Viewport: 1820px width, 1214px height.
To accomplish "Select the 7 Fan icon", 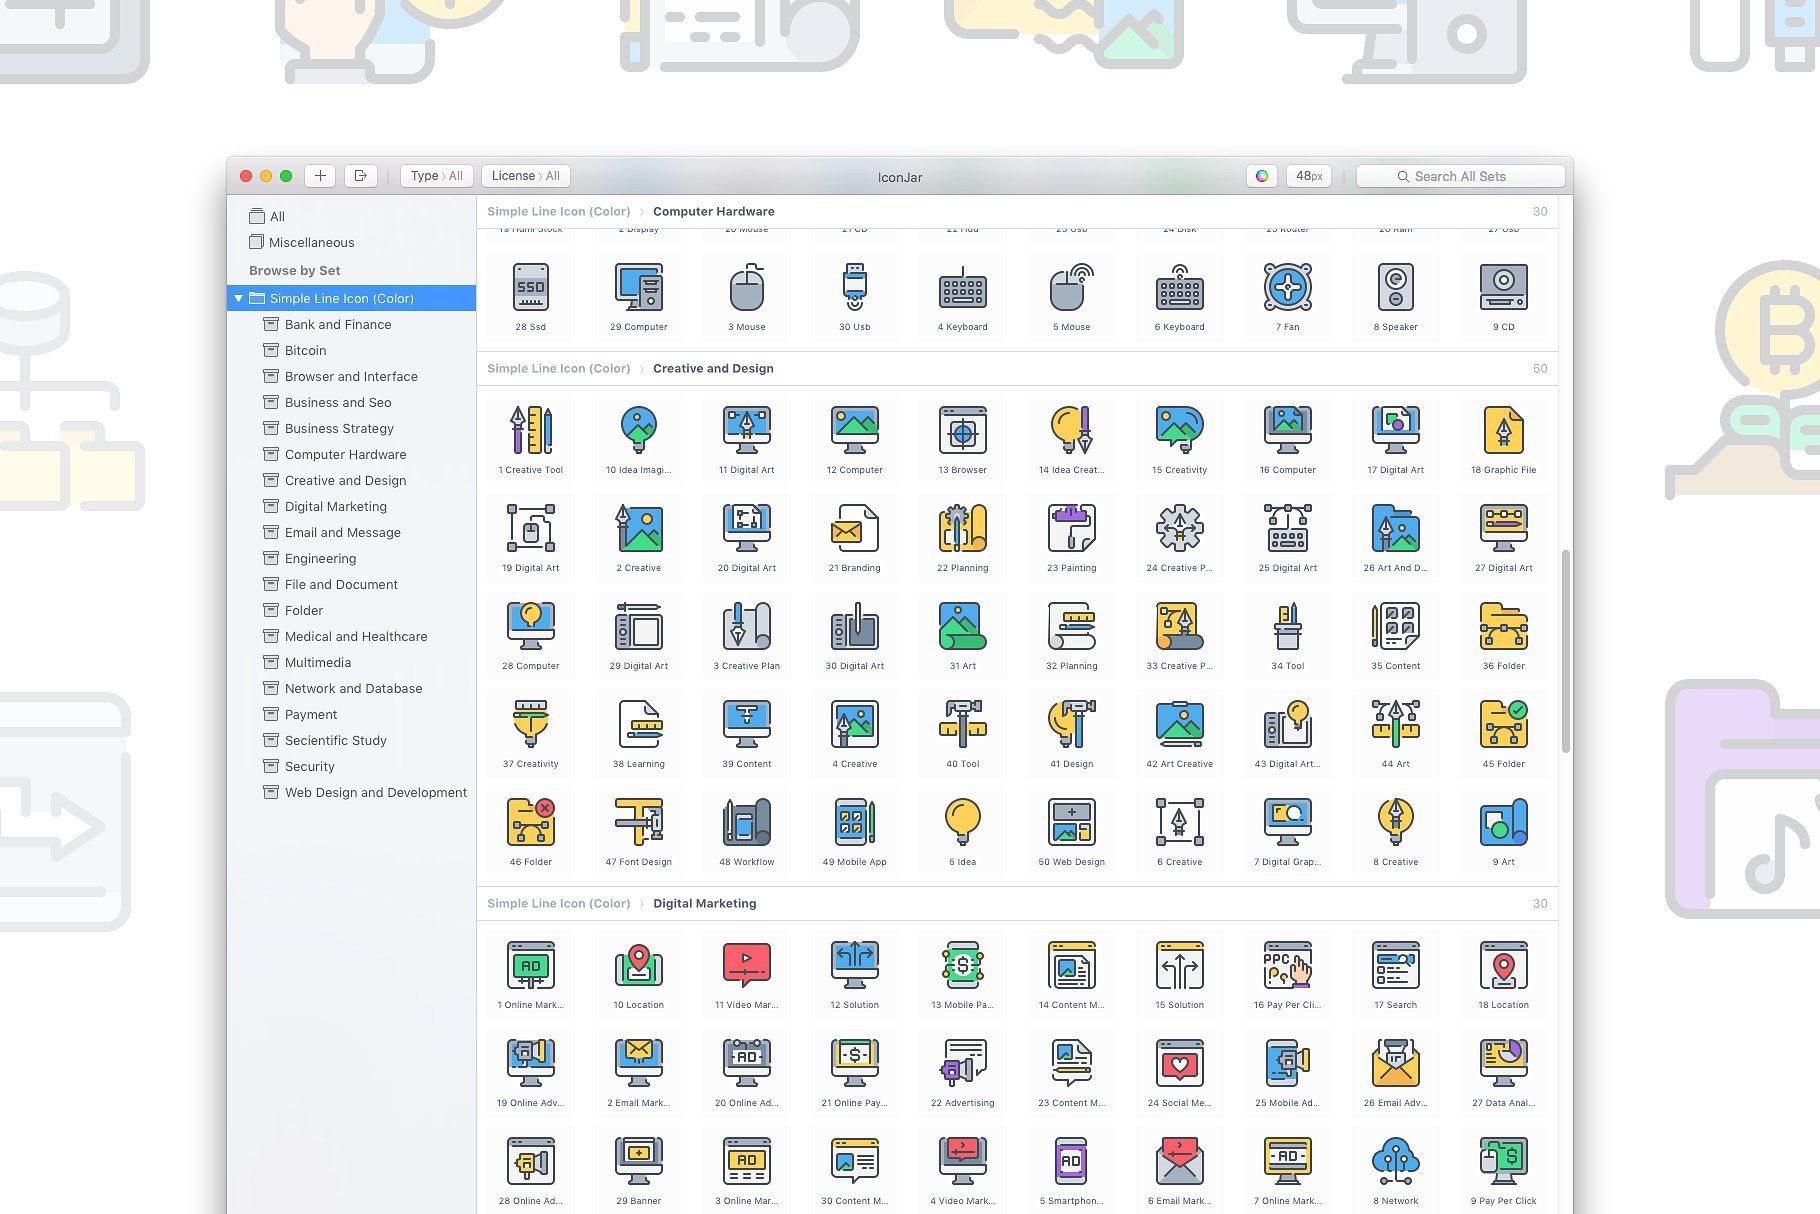I will pyautogui.click(x=1287, y=288).
